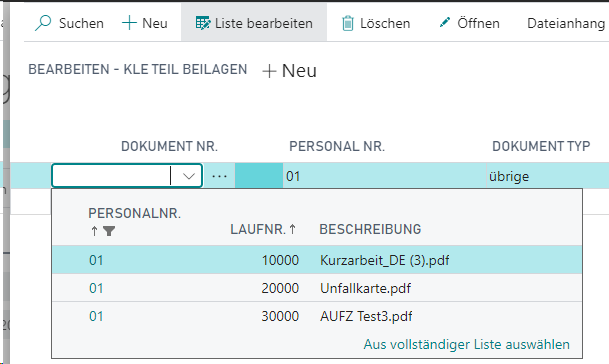
Task: Click Personalnr. 01 in the AUFZ Test3 row
Action: (x=96, y=316)
